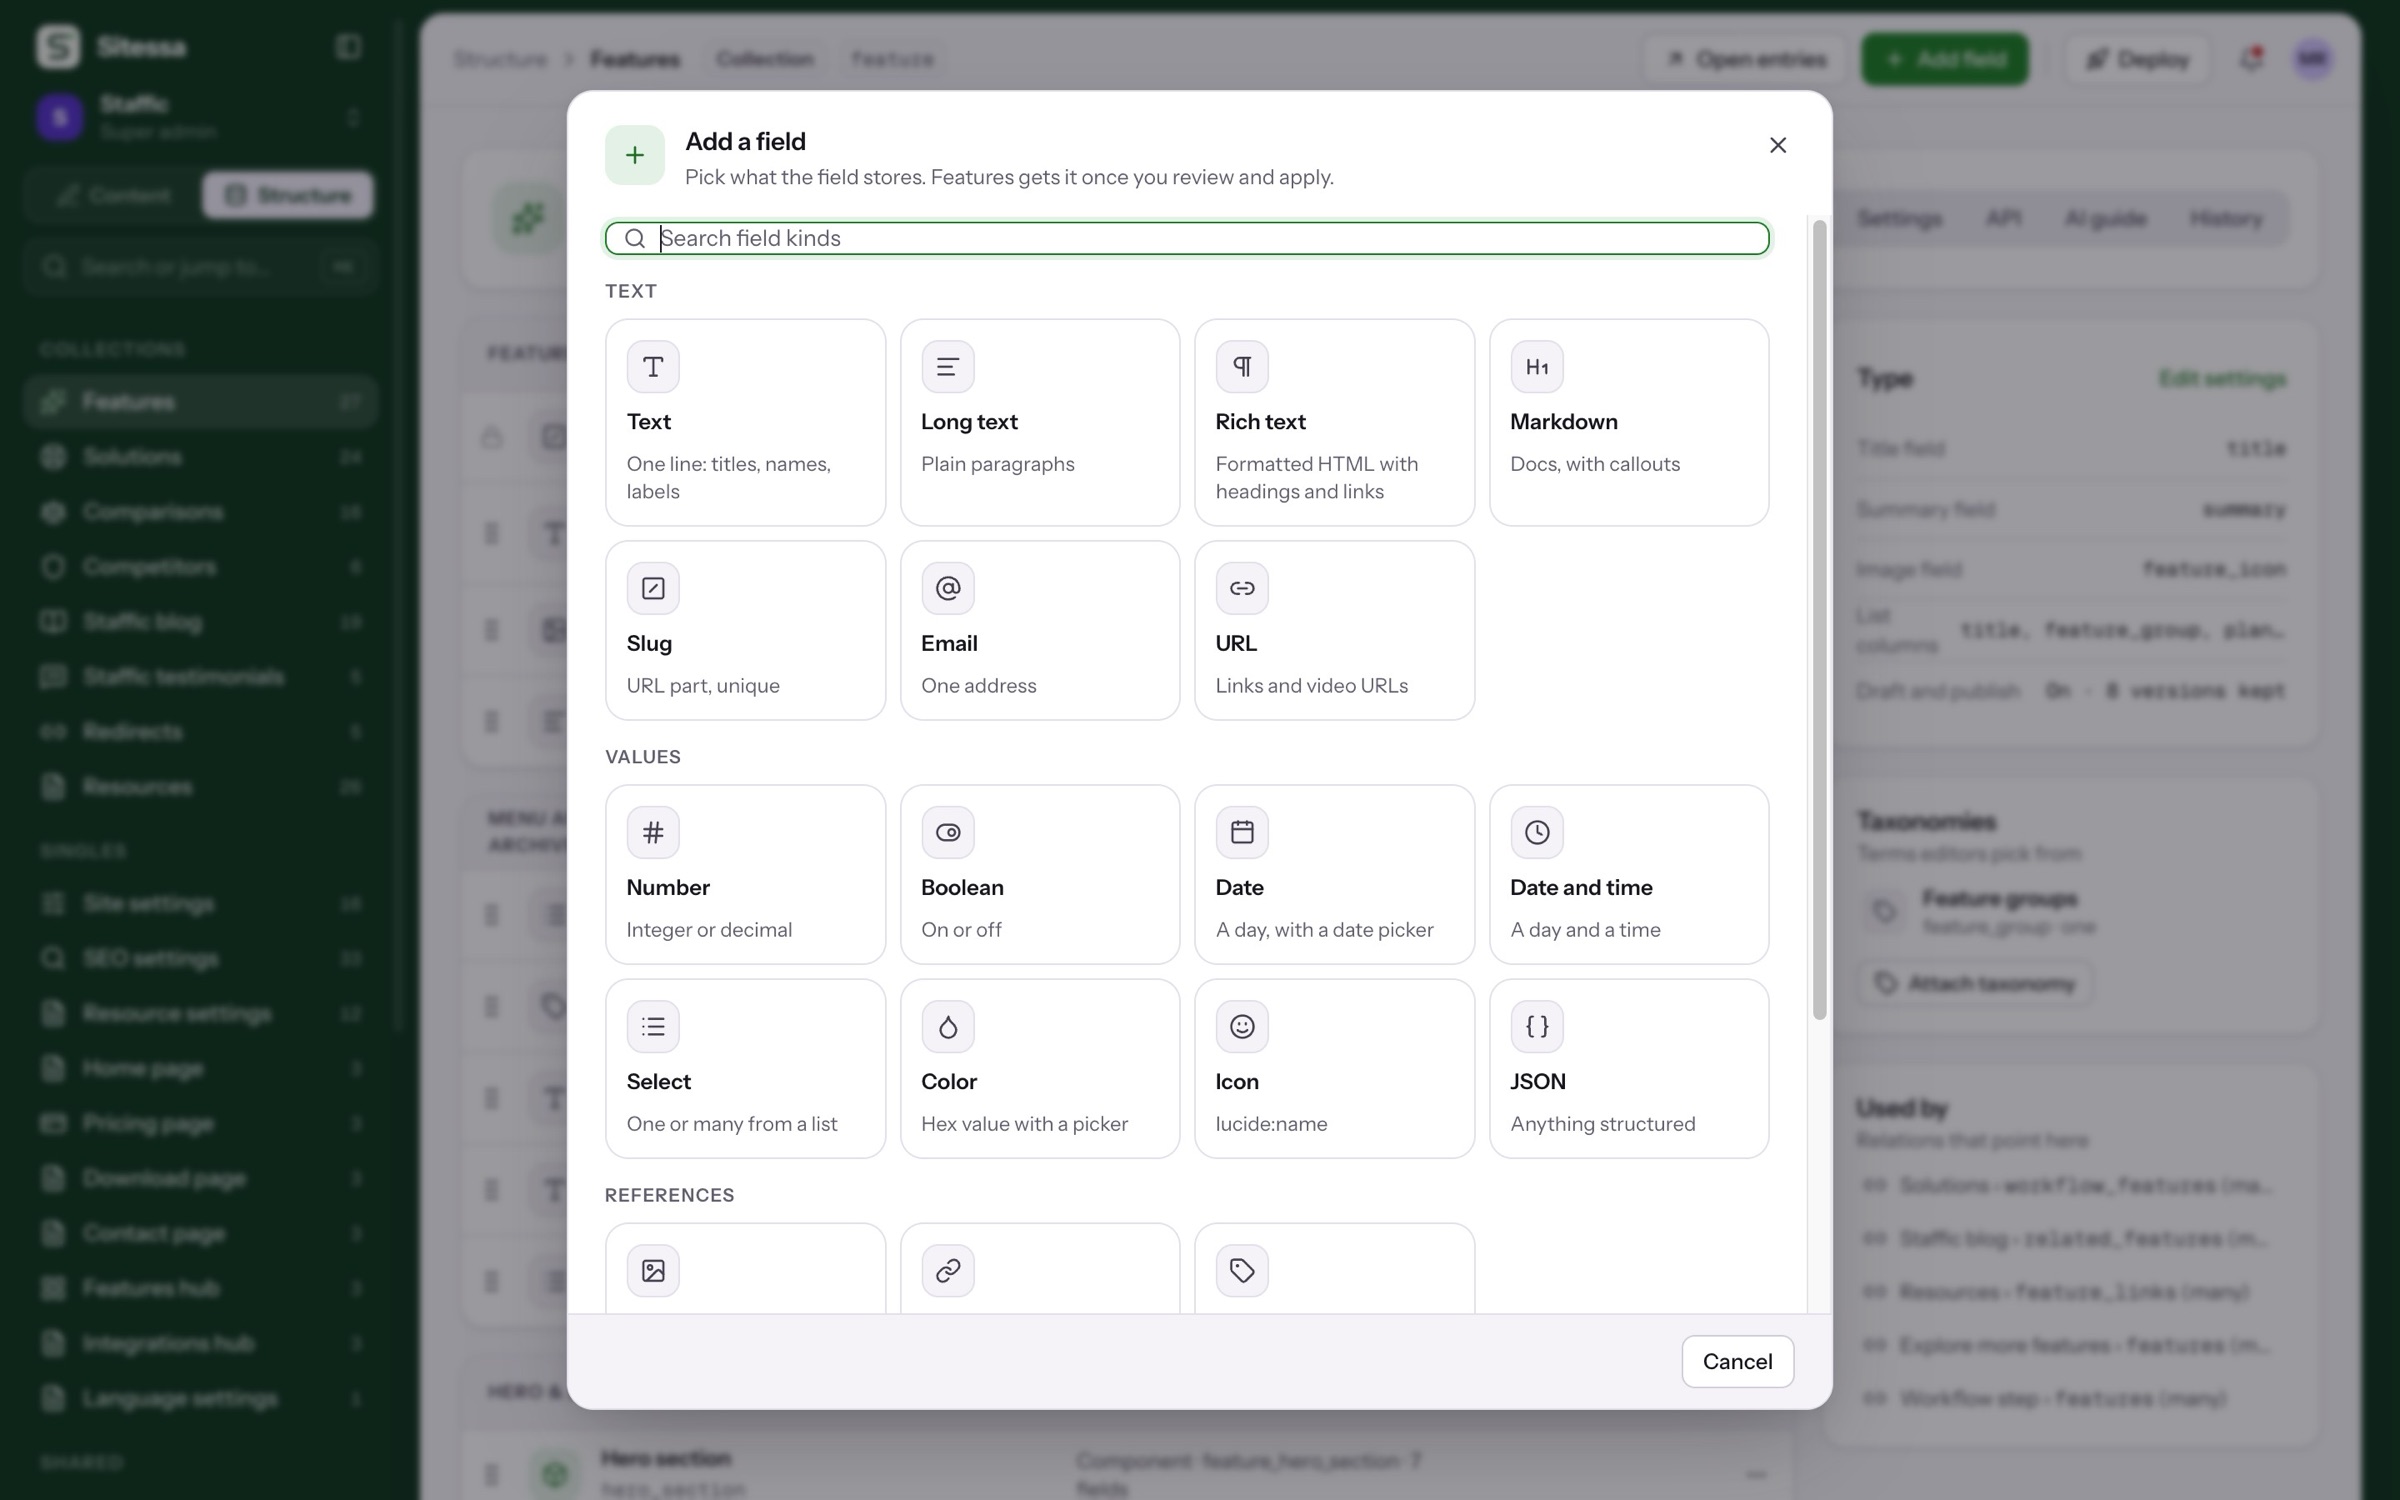Screen dimensions: 2400x1500
Task: Pick the Email at-sign icon
Action: [x=947, y=588]
